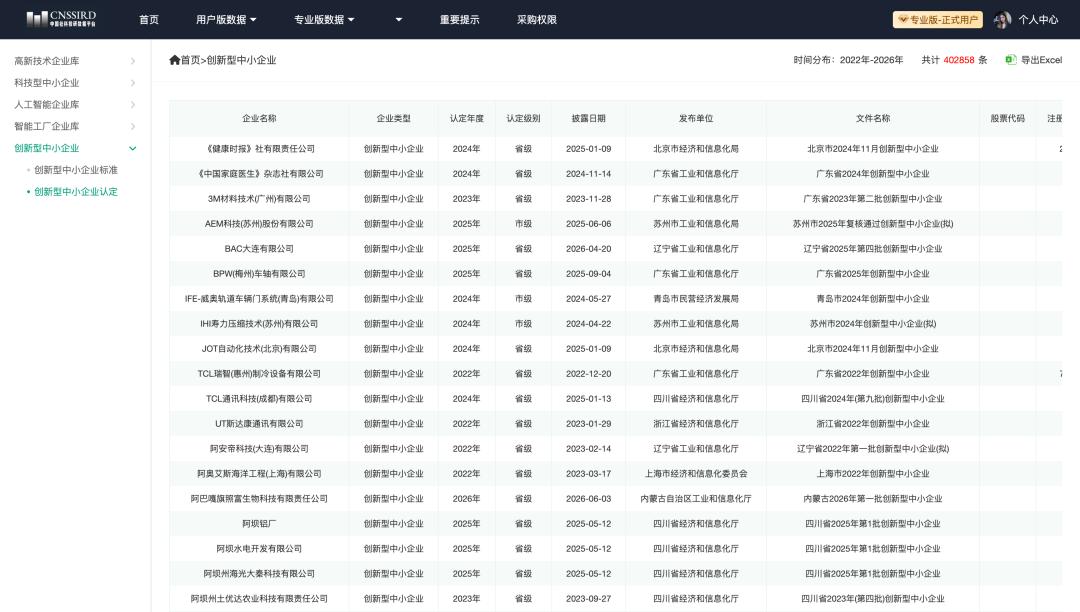Open the user avatar picture
Viewport: 1080px width, 612px height.
click(1002, 20)
